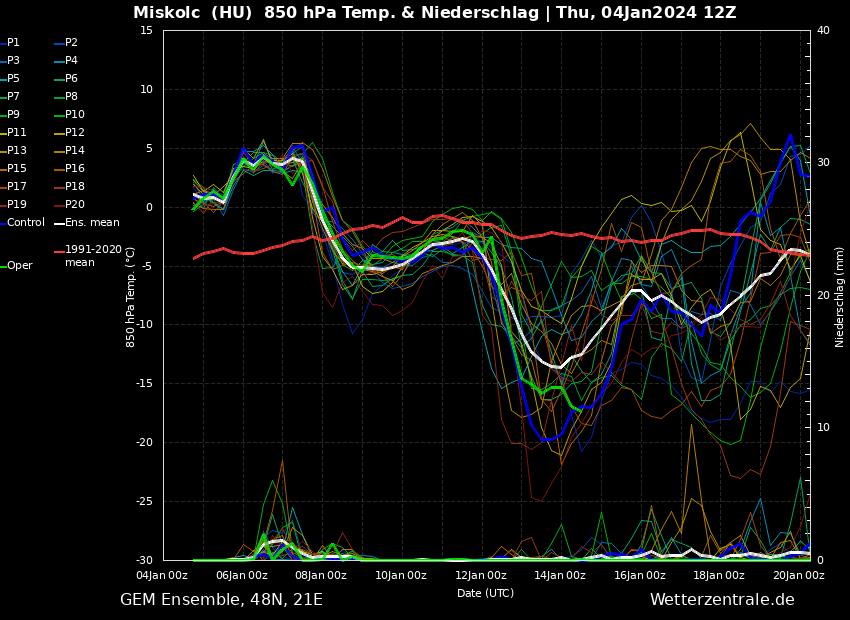Select the P16 legend entry

74,169
